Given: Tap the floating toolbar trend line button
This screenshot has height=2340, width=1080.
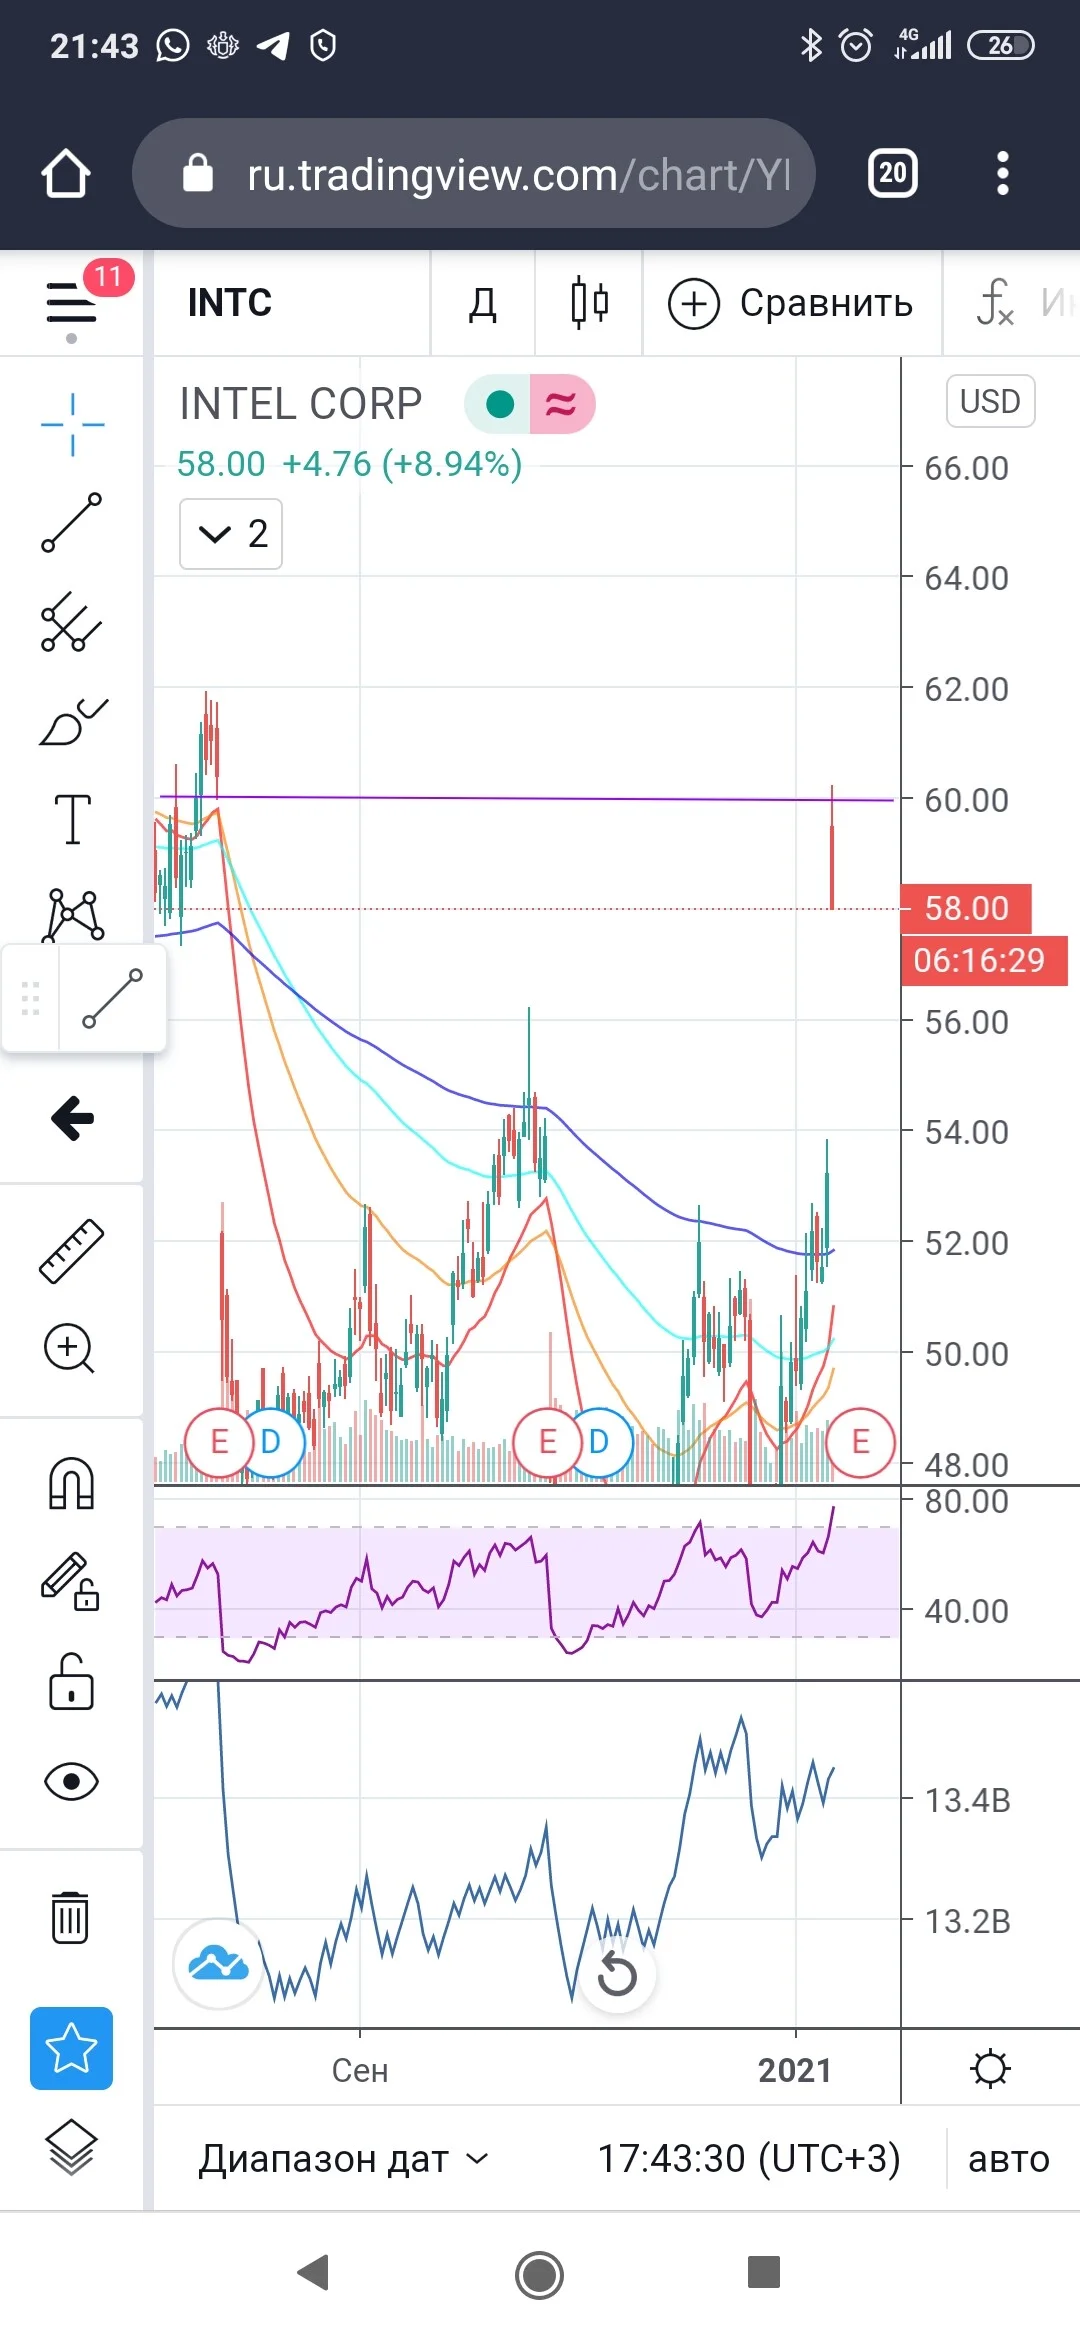Looking at the screenshot, I should [x=112, y=998].
